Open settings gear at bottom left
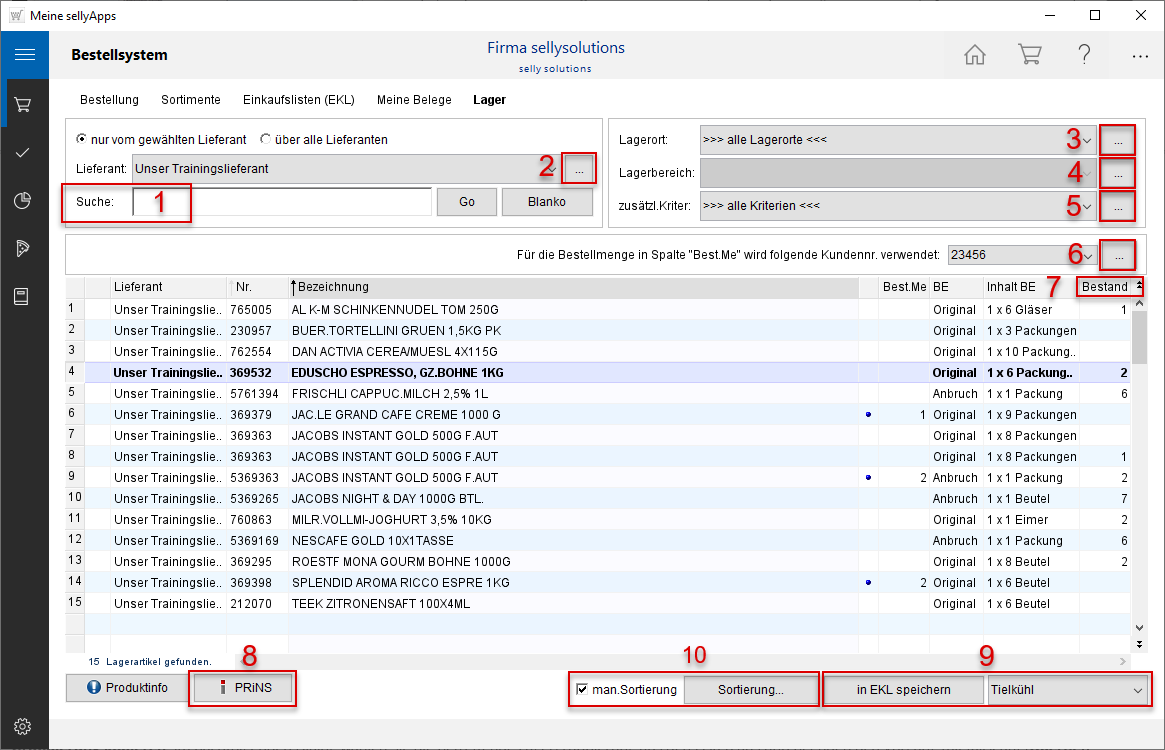This screenshot has height=750, width=1165. tap(24, 726)
